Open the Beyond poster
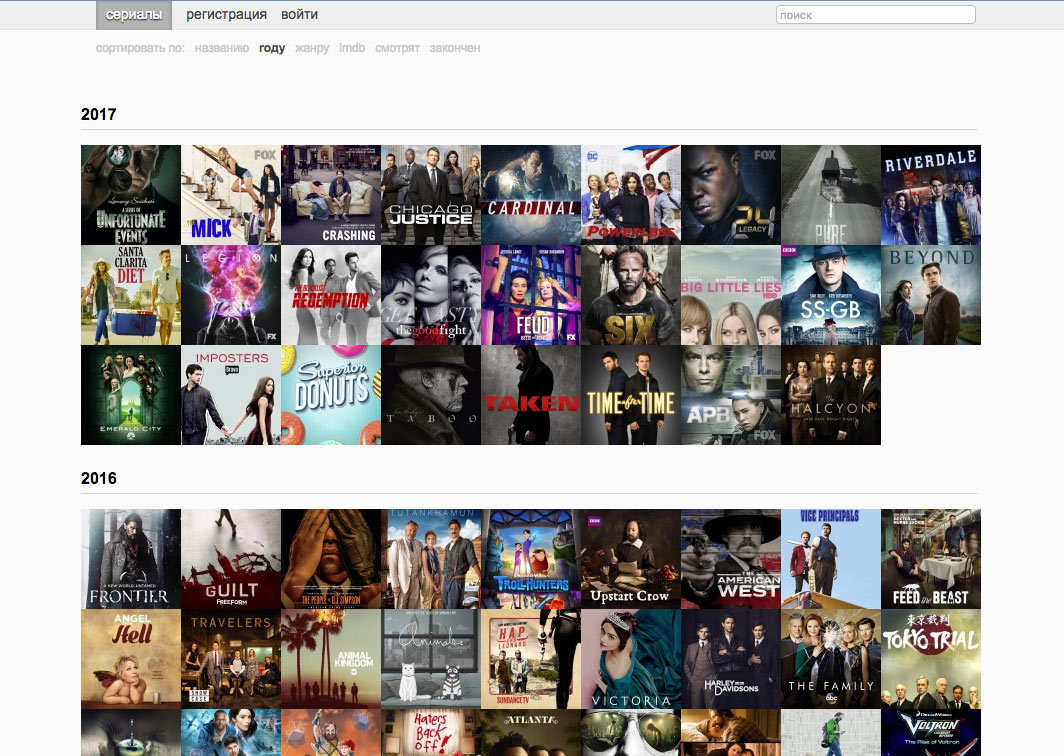This screenshot has width=1064, height=756. 931,295
